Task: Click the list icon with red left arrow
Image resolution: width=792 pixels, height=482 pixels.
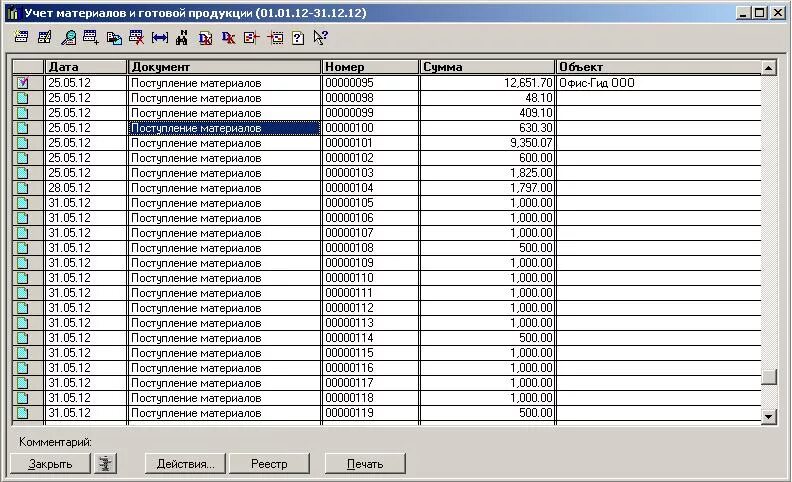Action: 251,37
